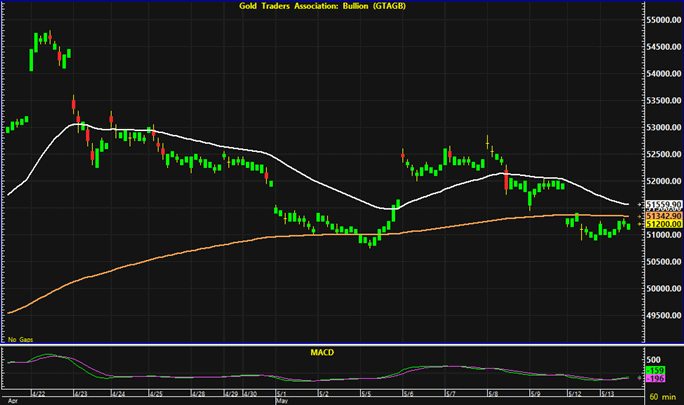Click the No Gaps label
The image size is (684, 405).
pyautogui.click(x=19, y=340)
